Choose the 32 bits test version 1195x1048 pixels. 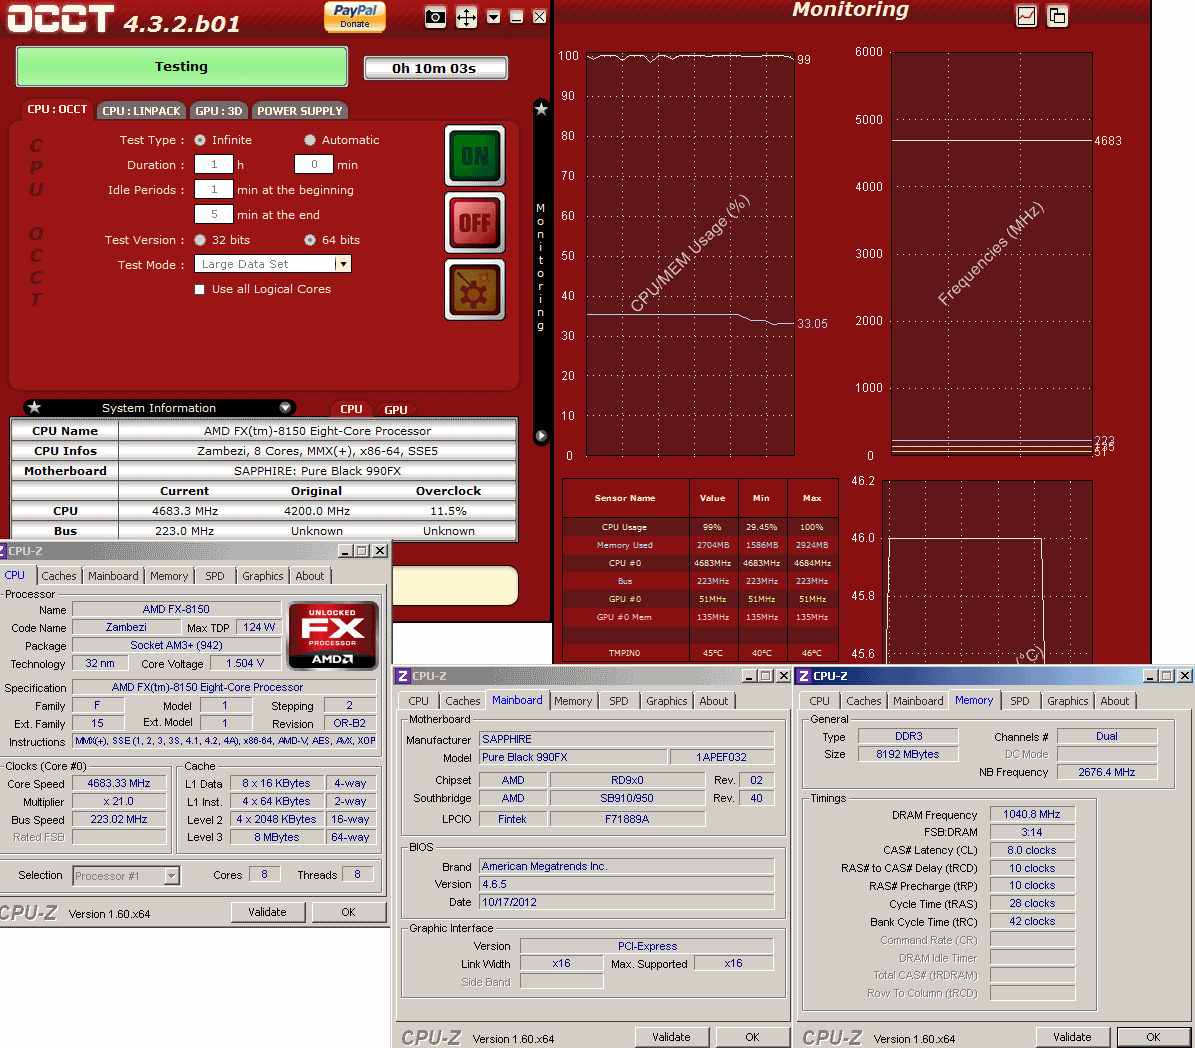click(200, 240)
